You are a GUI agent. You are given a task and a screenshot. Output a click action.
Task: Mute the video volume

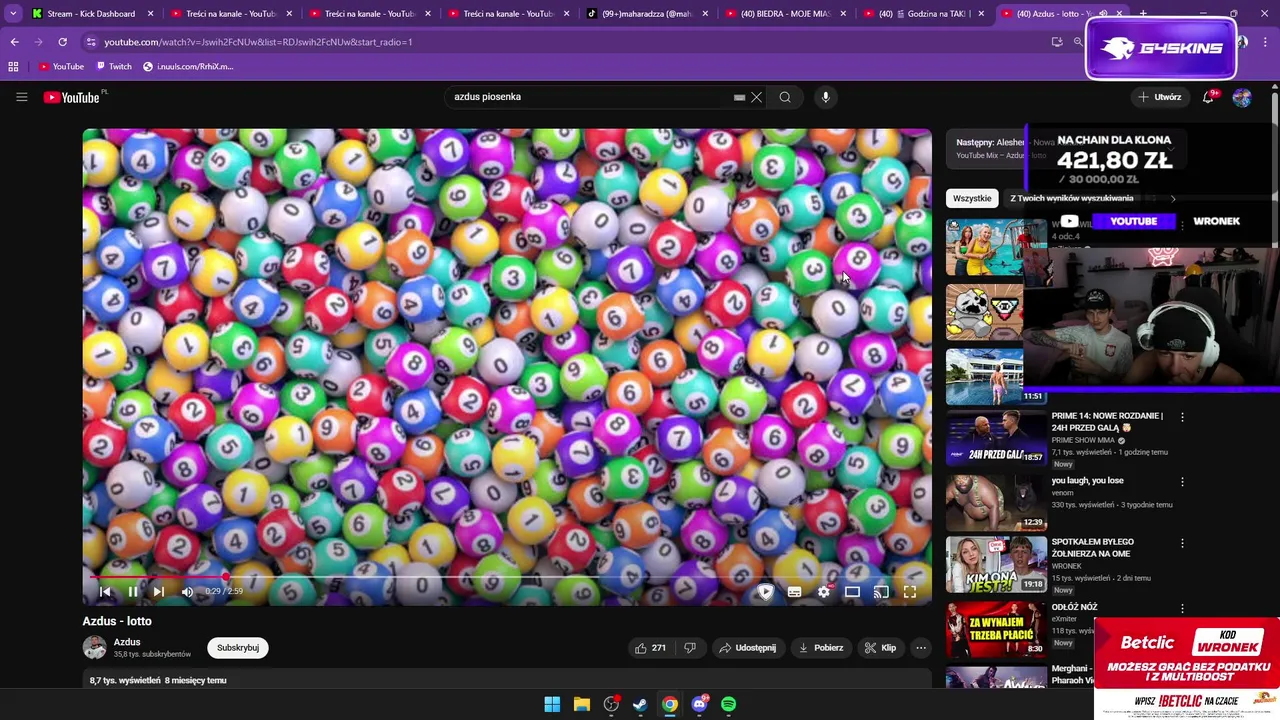[x=187, y=592]
